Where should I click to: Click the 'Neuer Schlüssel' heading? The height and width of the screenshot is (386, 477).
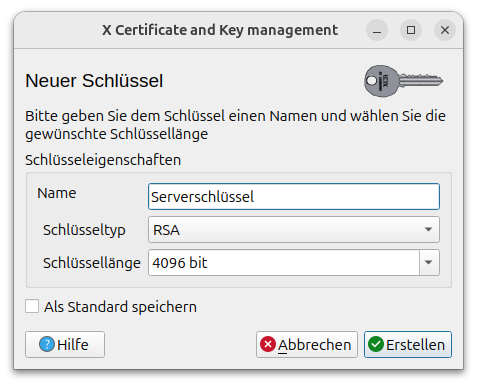(94, 81)
